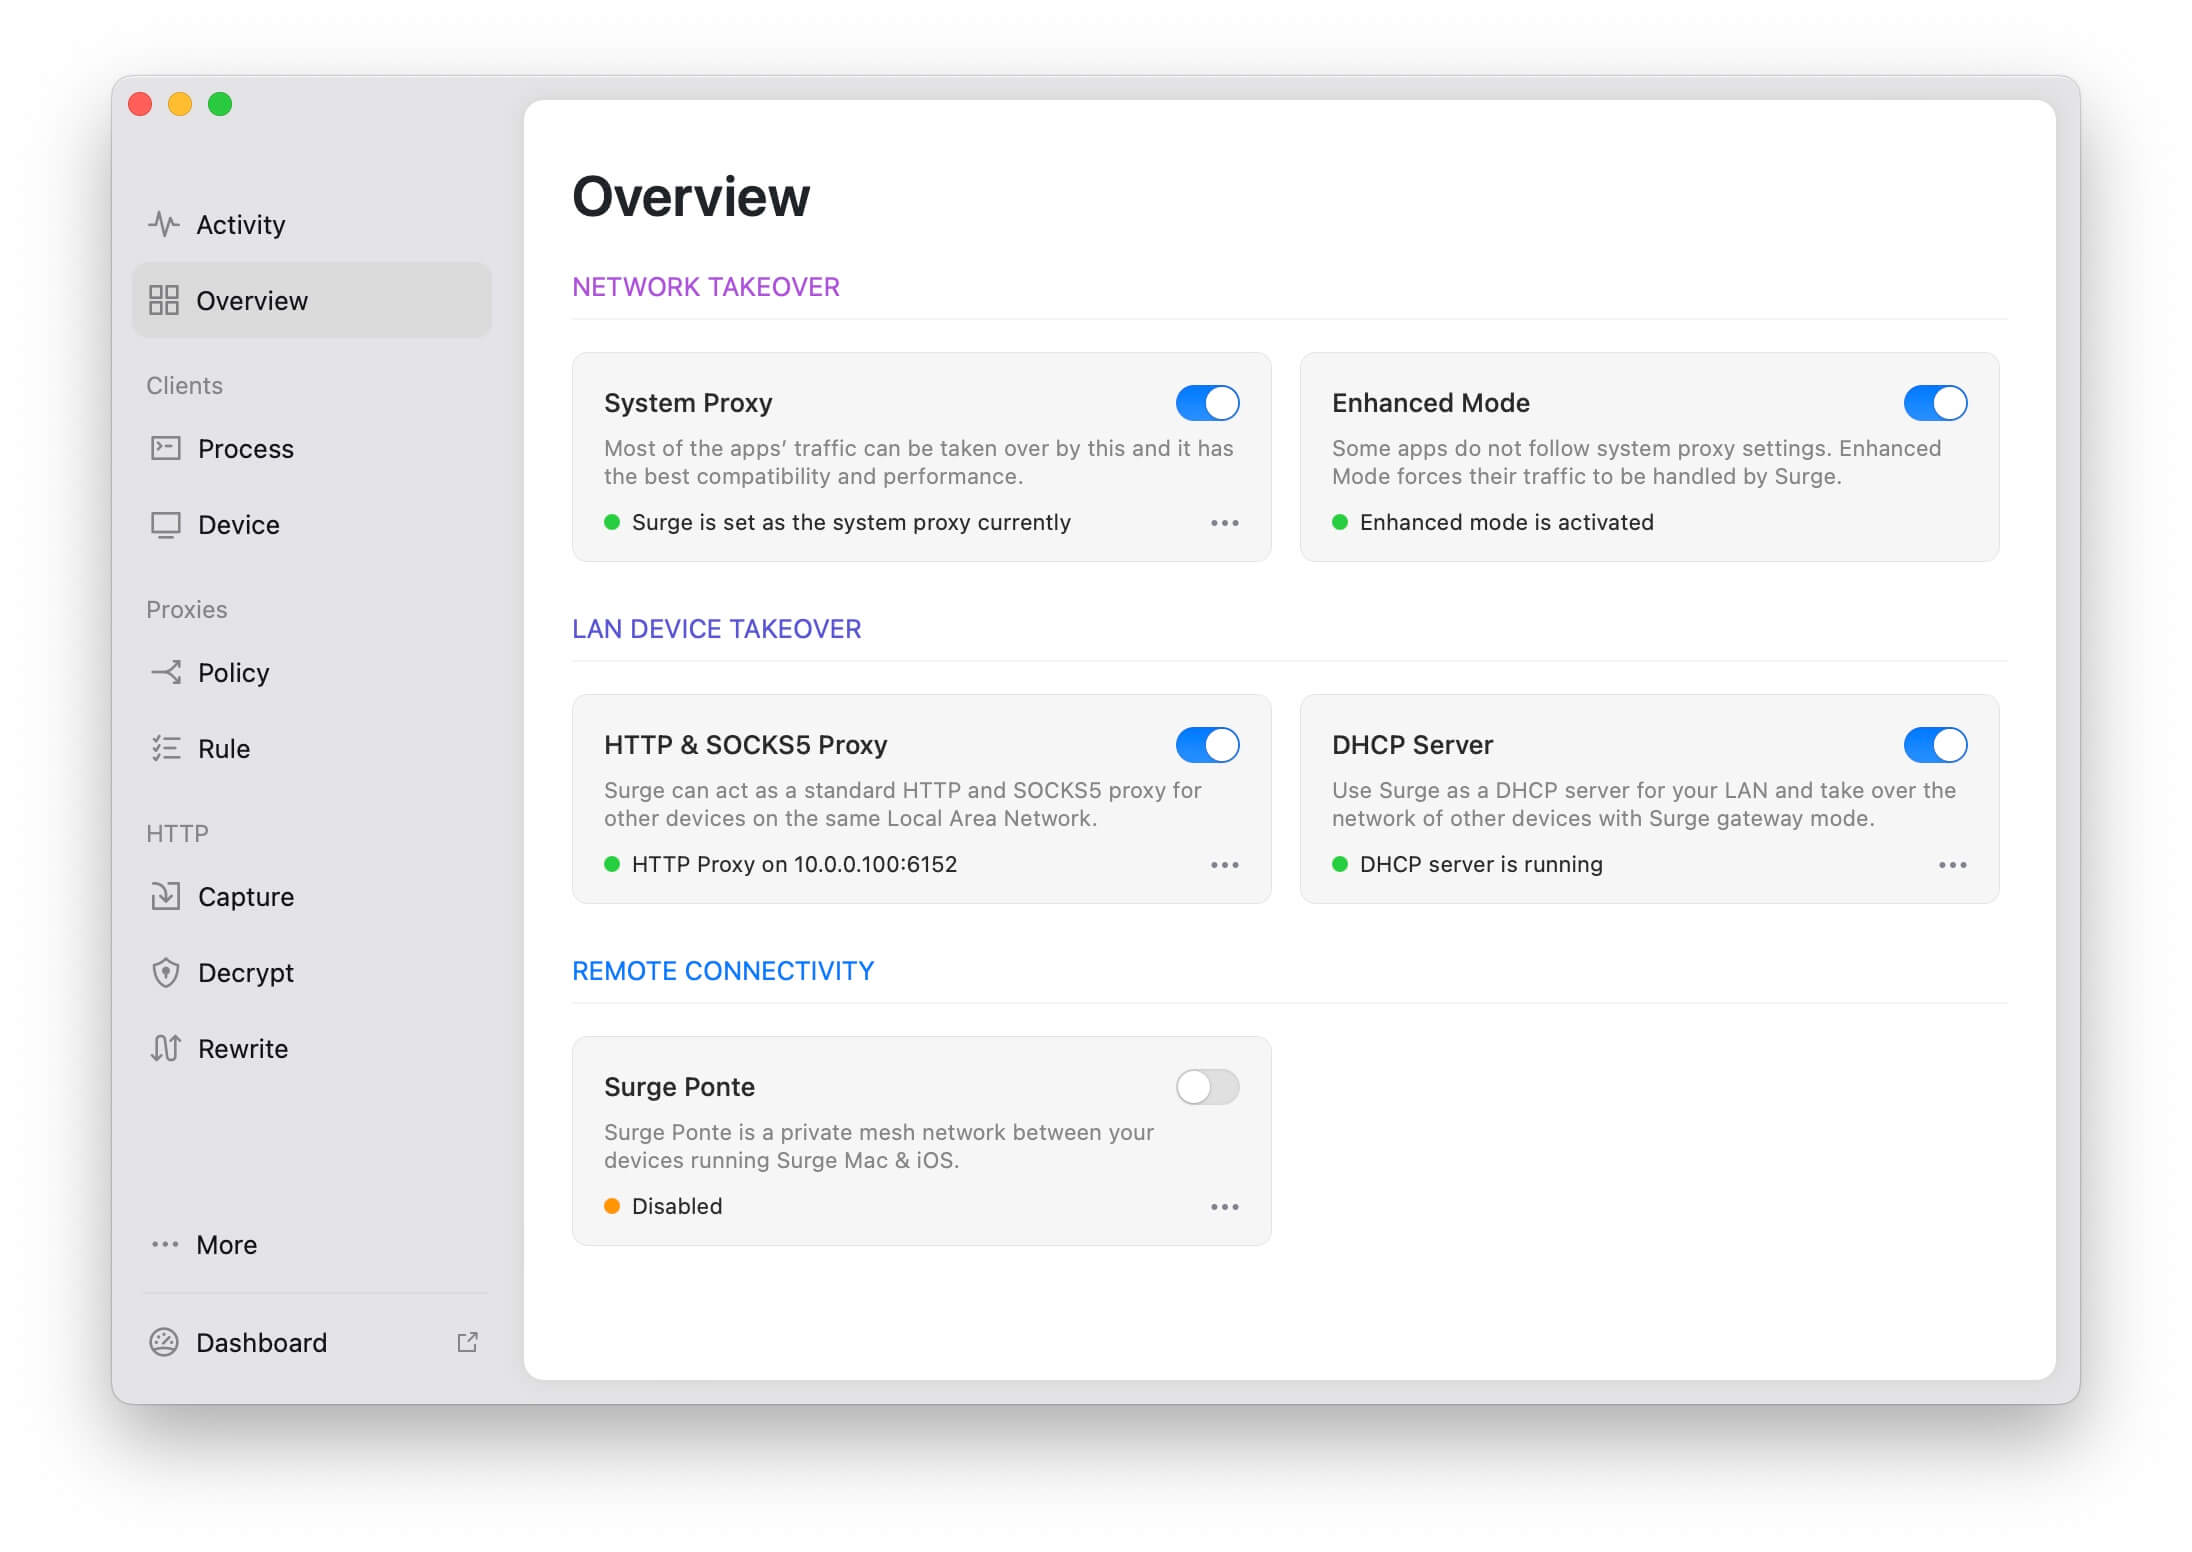The width and height of the screenshot is (2192, 1552).
Task: Click the Activity waveform icon in sidebar
Action: tap(164, 224)
